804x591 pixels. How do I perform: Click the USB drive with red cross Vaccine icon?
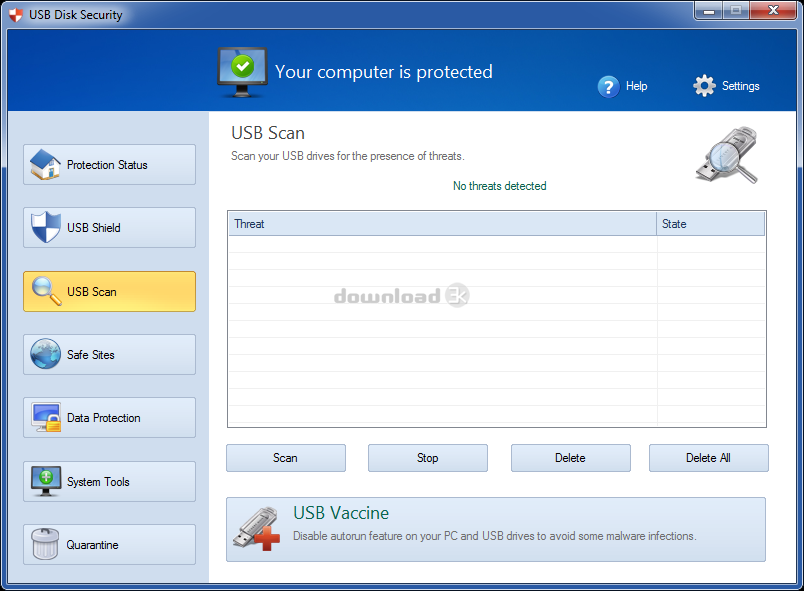257,529
